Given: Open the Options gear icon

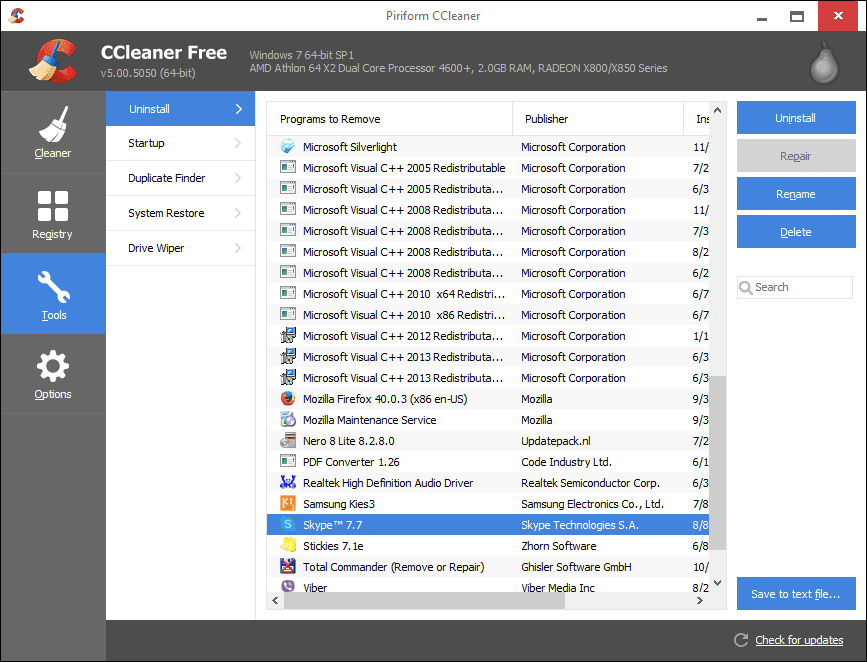Looking at the screenshot, I should (53, 366).
